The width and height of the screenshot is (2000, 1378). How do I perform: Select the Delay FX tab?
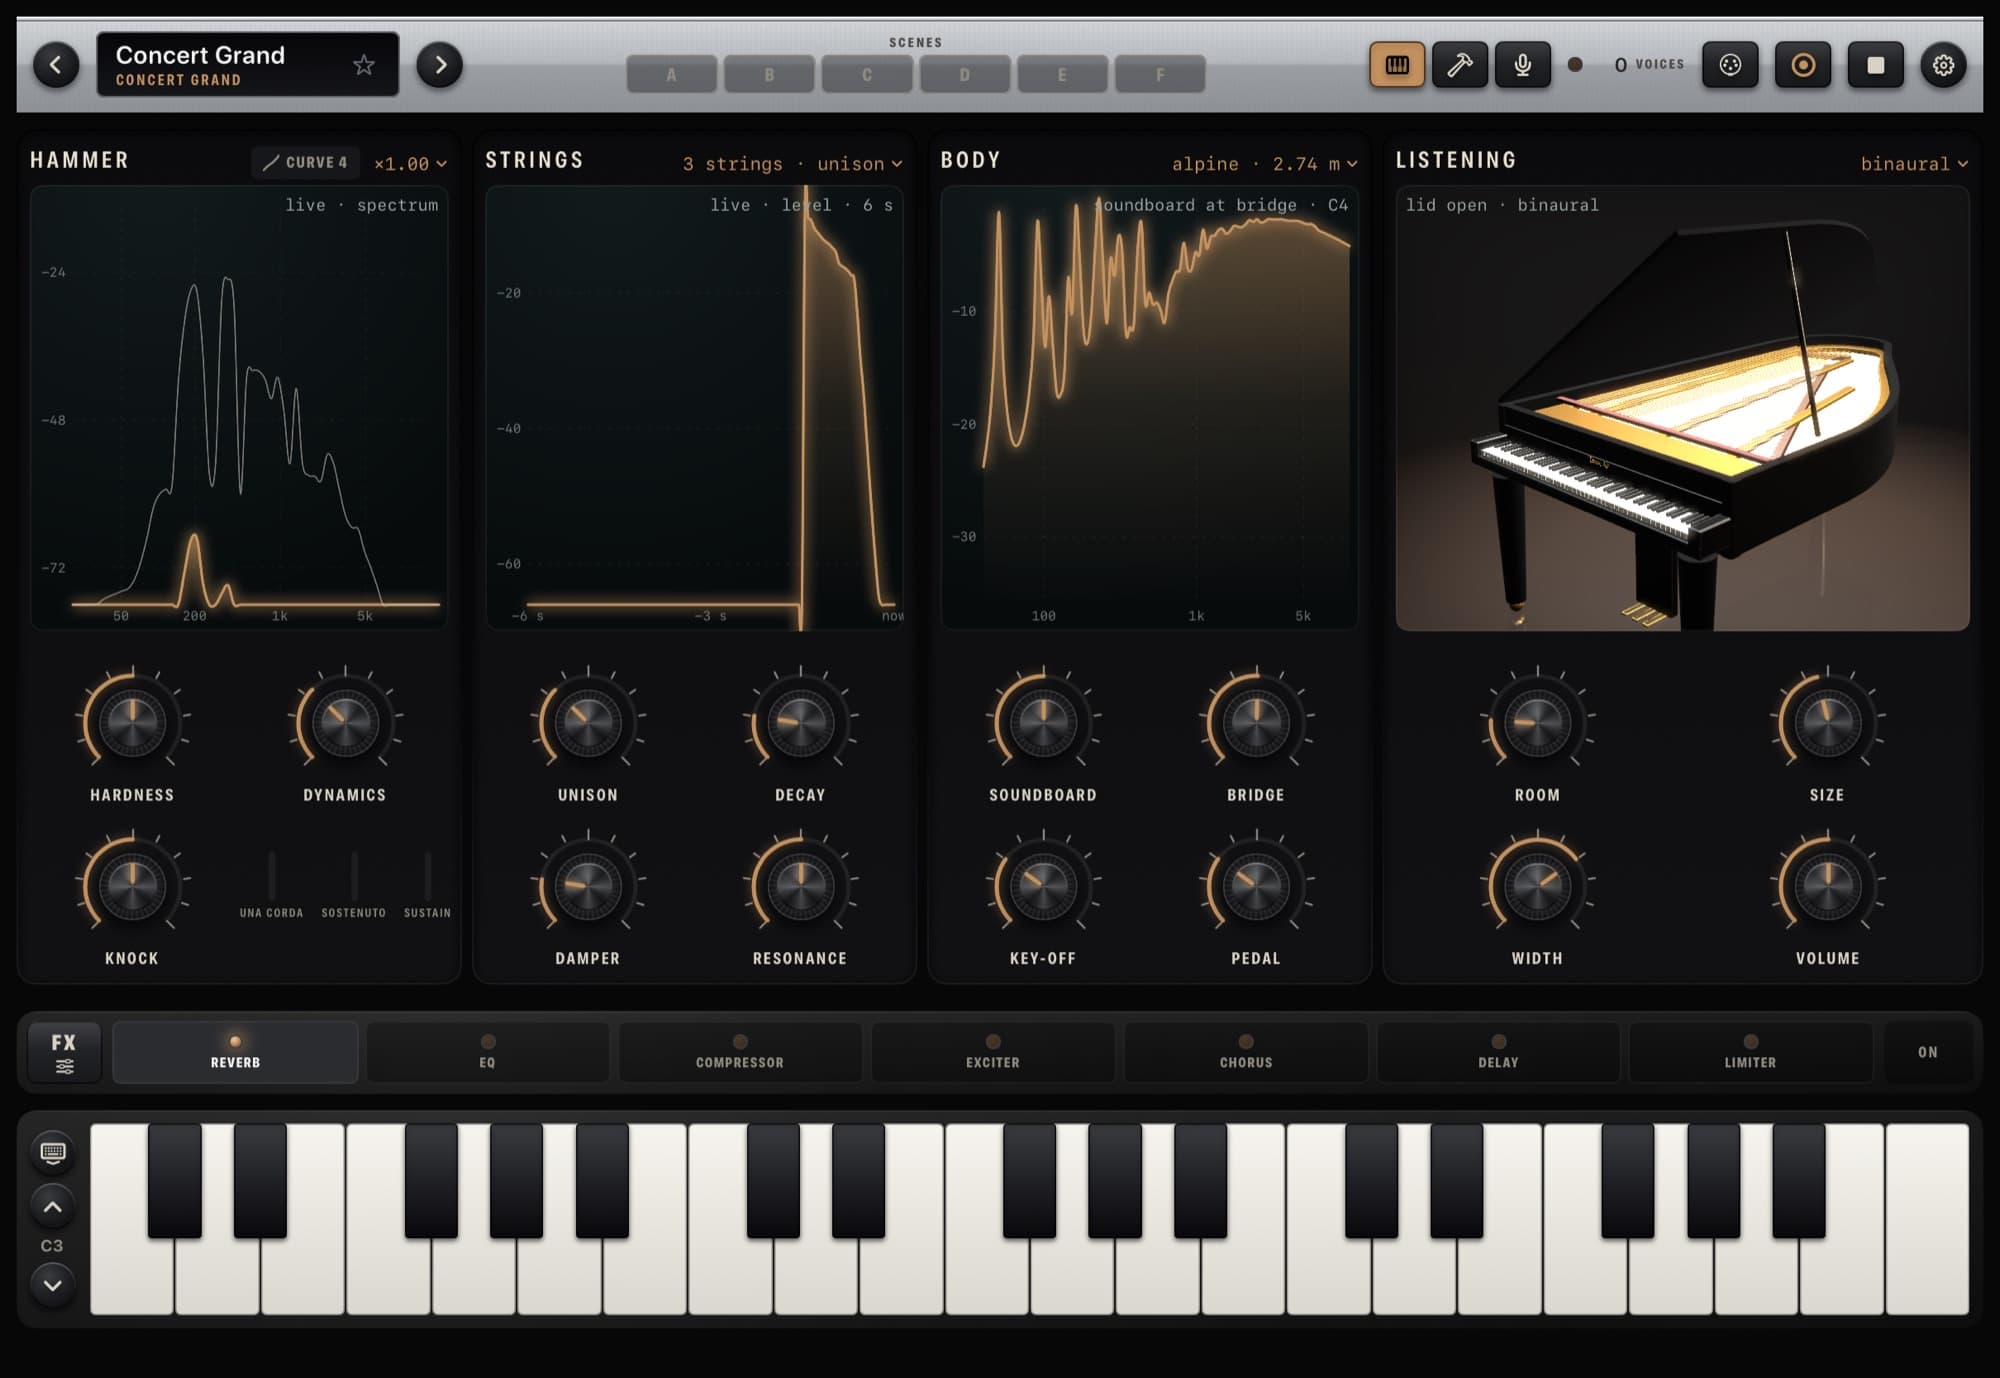click(x=1498, y=1052)
